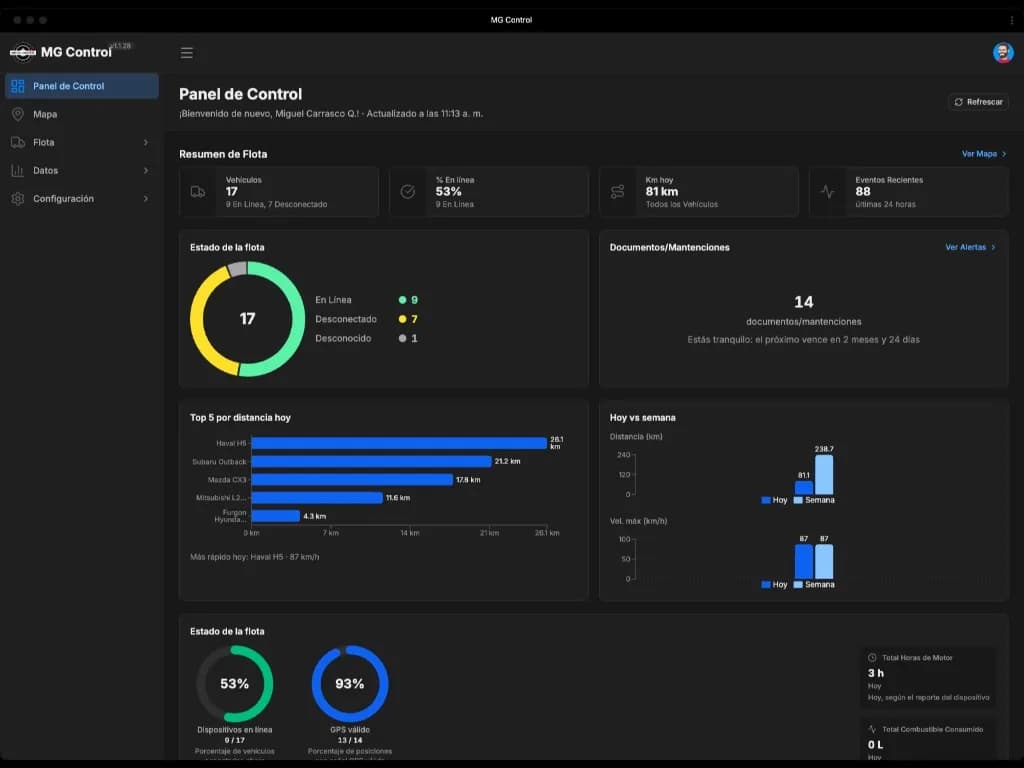Viewport: 1024px width, 768px height.
Task: Click the fleet status donut chart showing 17
Action: (248, 319)
